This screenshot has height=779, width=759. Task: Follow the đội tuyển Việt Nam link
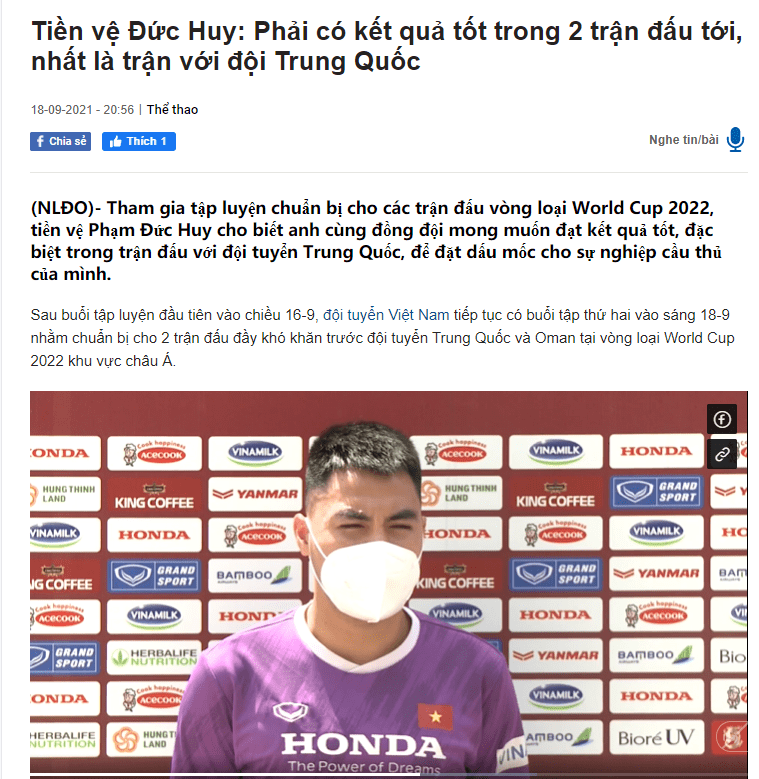click(x=386, y=315)
